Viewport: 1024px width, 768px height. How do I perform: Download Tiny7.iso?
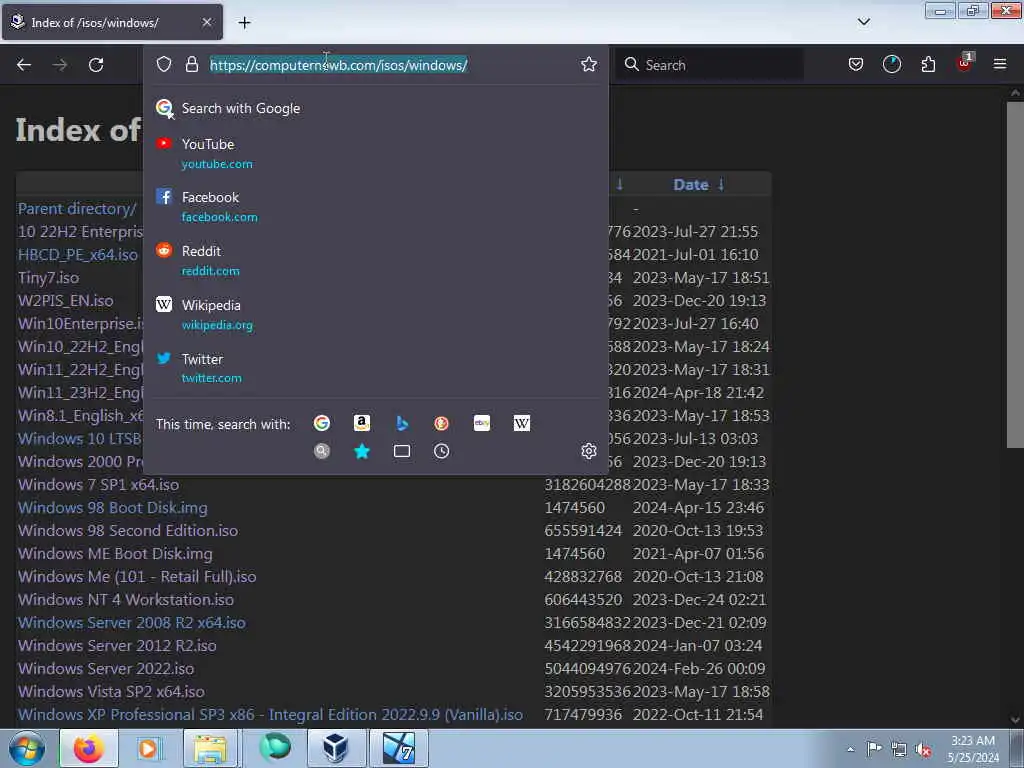pyautogui.click(x=48, y=278)
